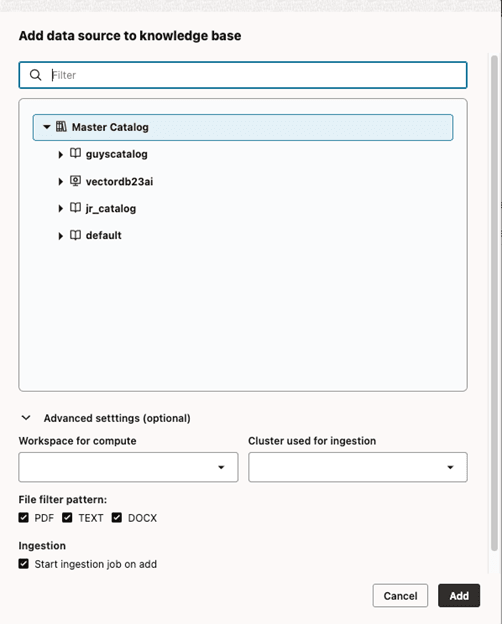502x624 pixels.
Task: Disable Start ingestion job on add
Action: point(23,564)
